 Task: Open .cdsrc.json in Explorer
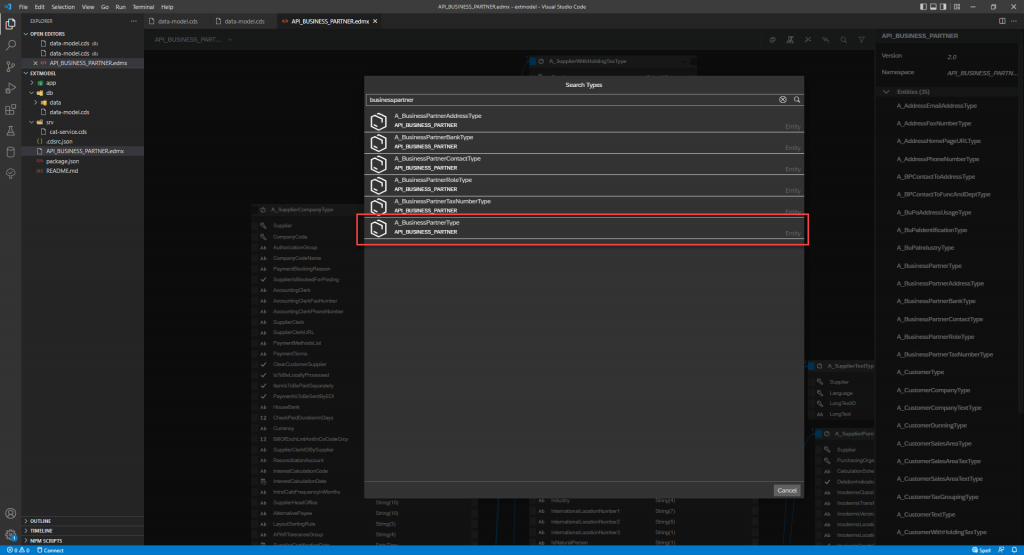tap(59, 142)
